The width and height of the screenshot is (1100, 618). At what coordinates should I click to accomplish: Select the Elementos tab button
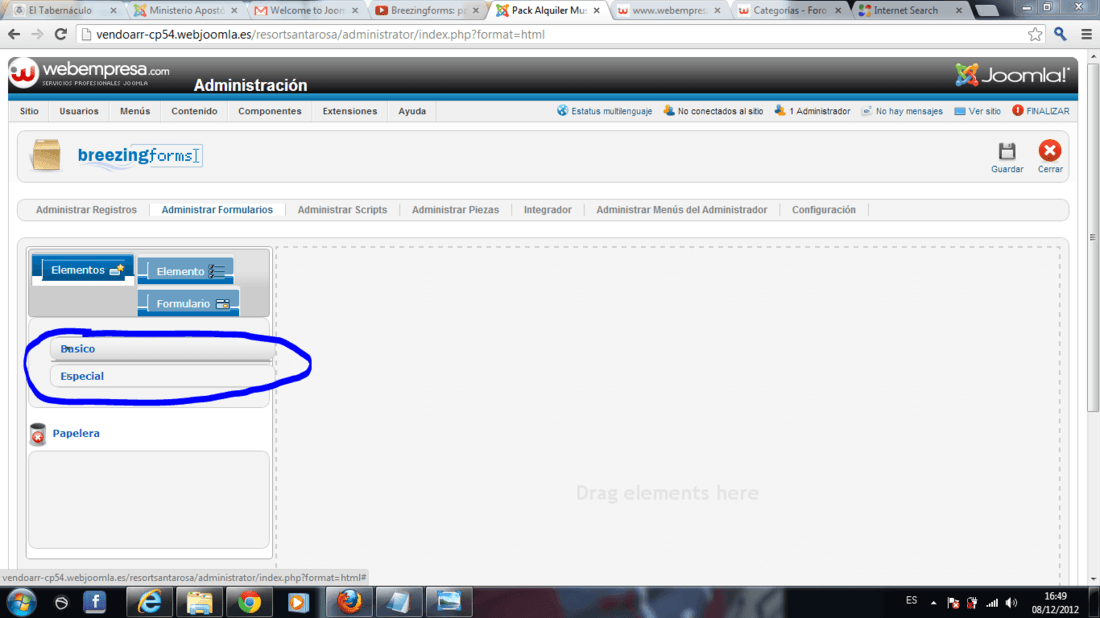83,270
